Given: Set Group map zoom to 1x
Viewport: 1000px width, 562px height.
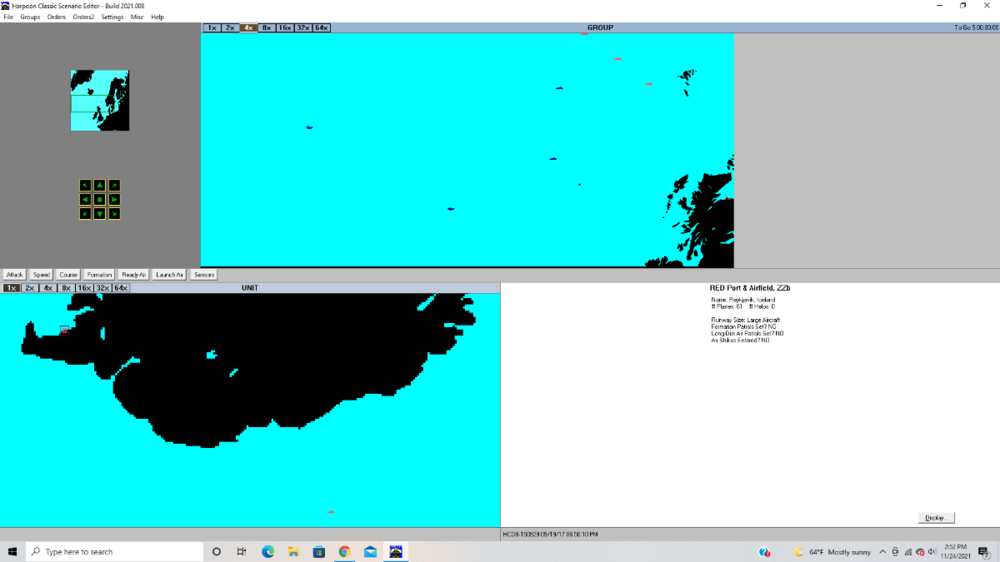Looking at the screenshot, I should [x=212, y=28].
